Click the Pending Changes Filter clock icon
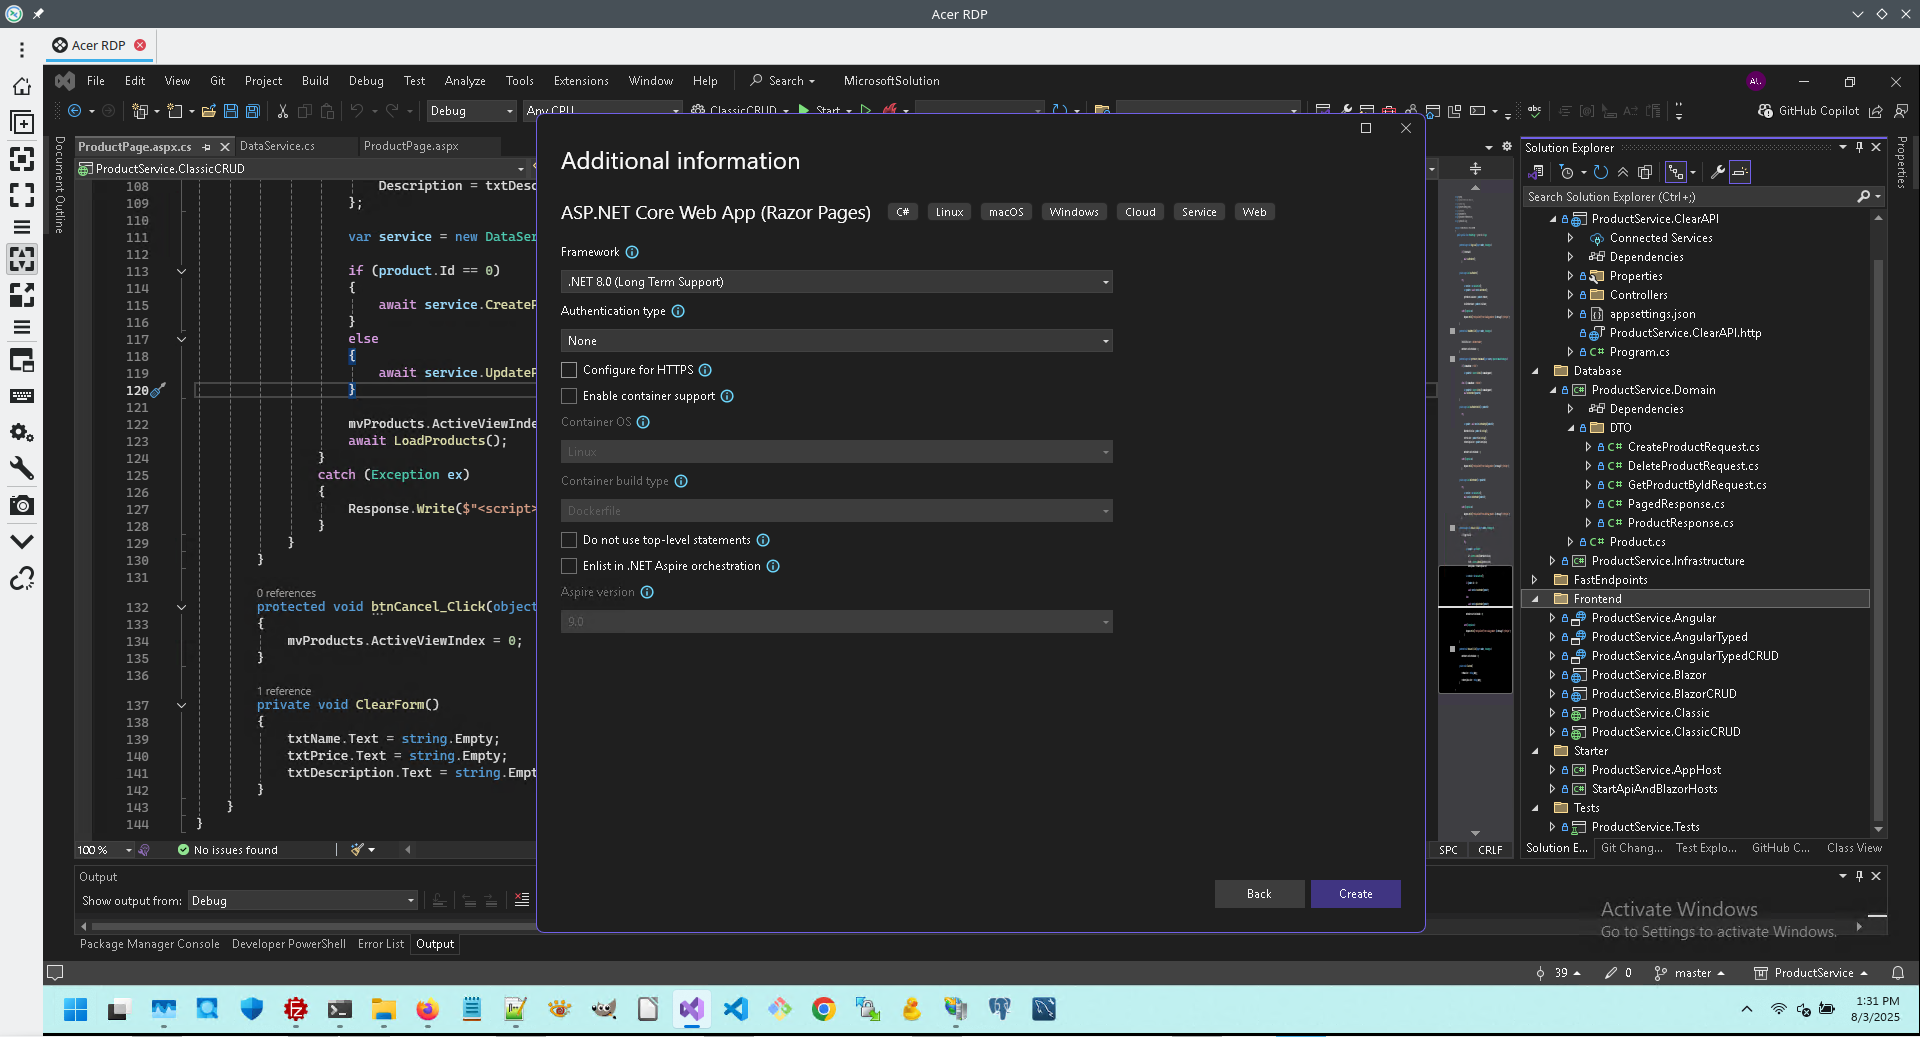The image size is (1920, 1037). (1567, 172)
